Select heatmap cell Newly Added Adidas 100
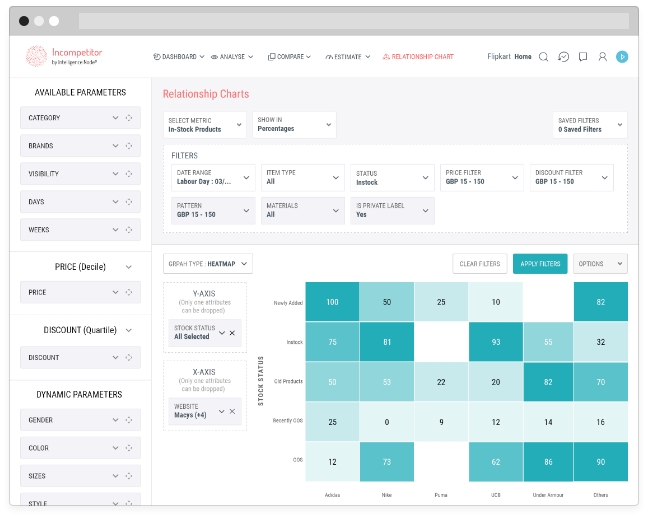 (332, 302)
